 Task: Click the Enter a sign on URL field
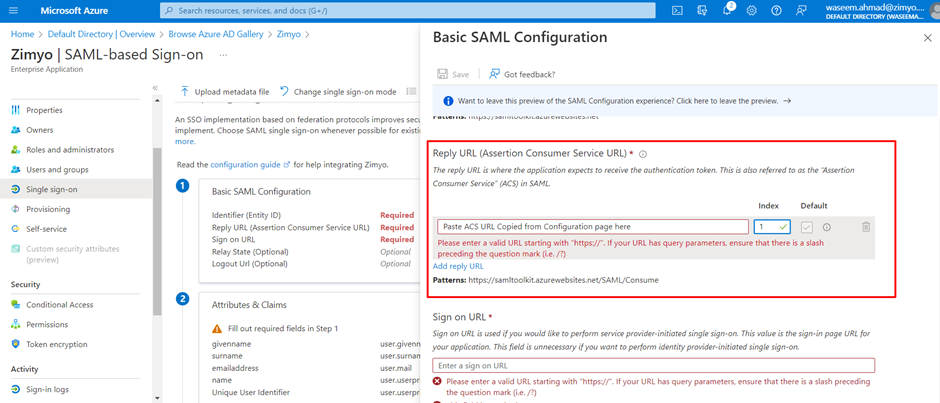tap(653, 365)
